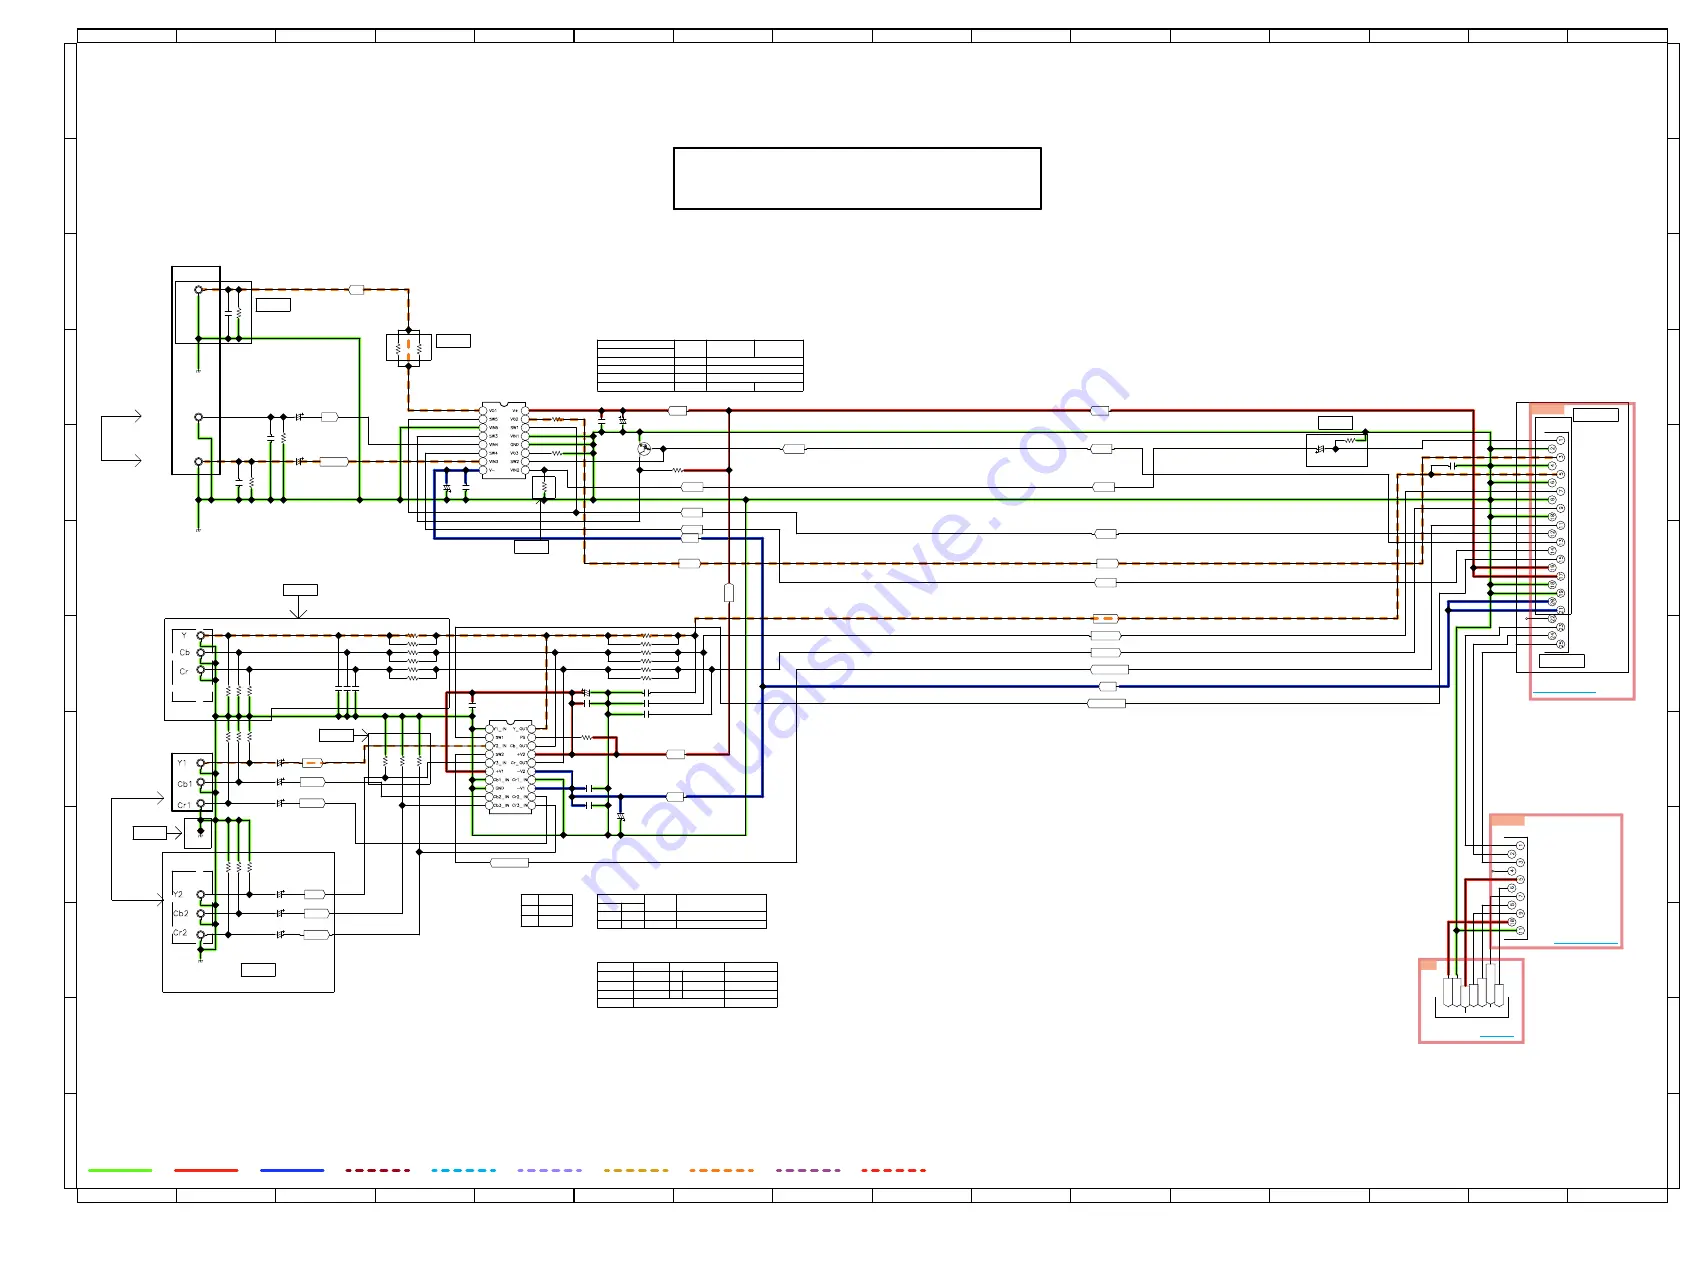This screenshot has height=1263, width=1701.
Task: Click the Y1_IN pin of the lower IC
Action: (x=491, y=729)
